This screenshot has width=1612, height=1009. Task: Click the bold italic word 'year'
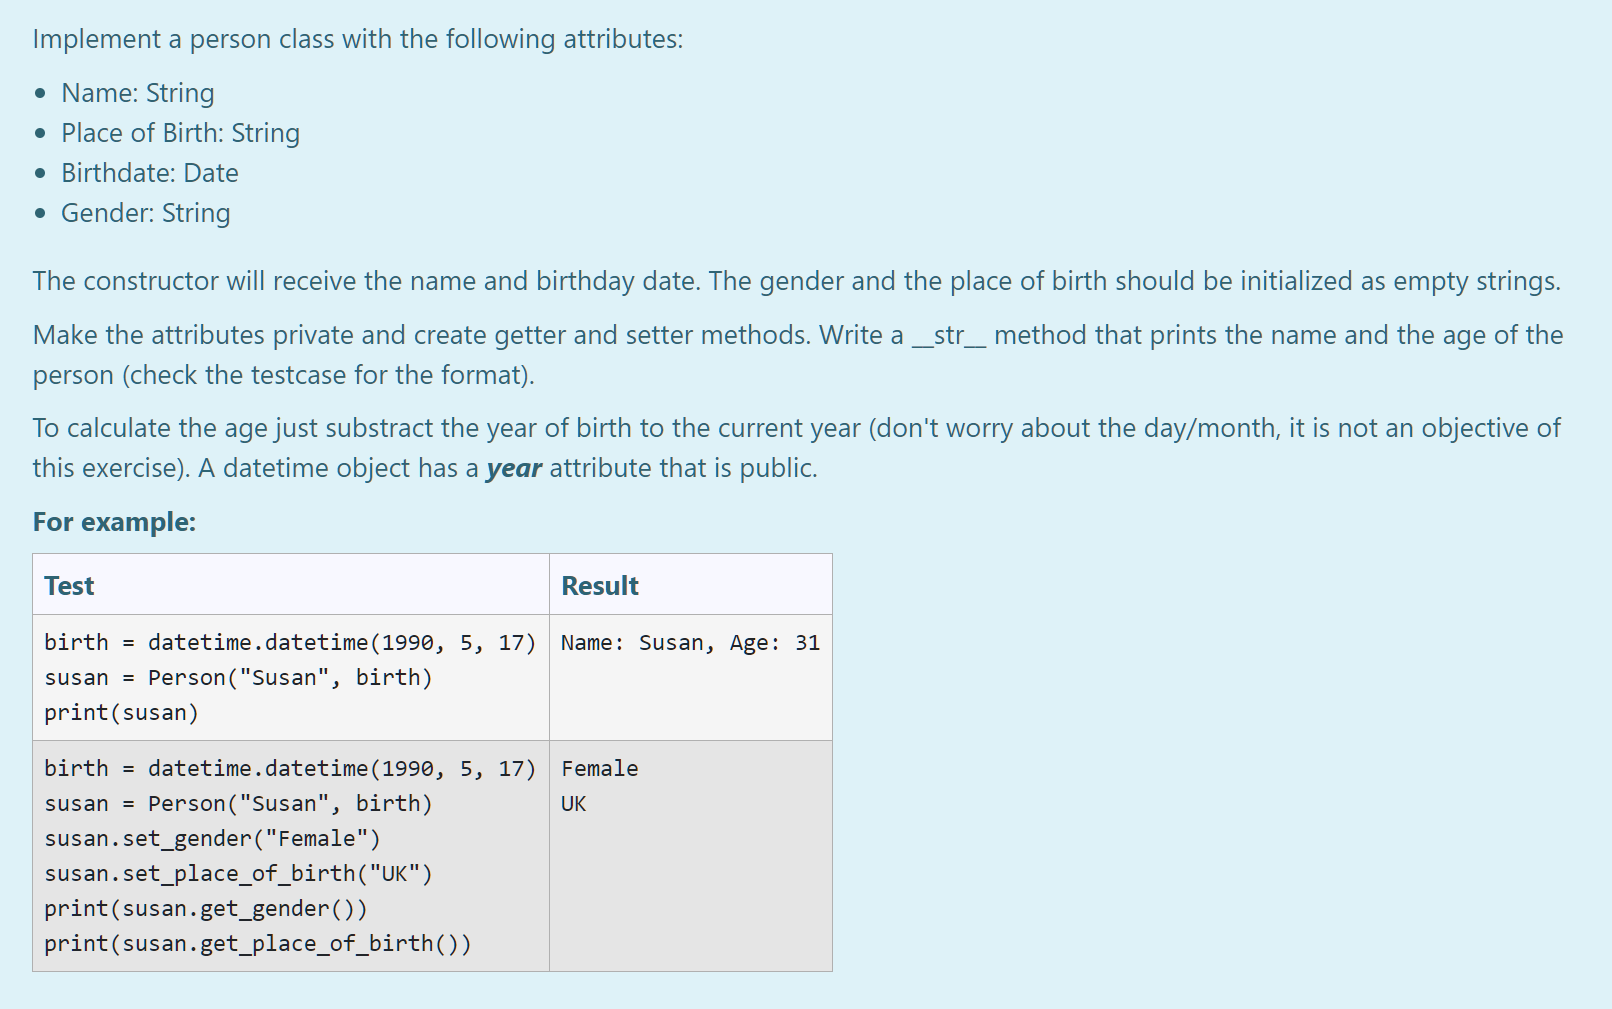point(513,467)
